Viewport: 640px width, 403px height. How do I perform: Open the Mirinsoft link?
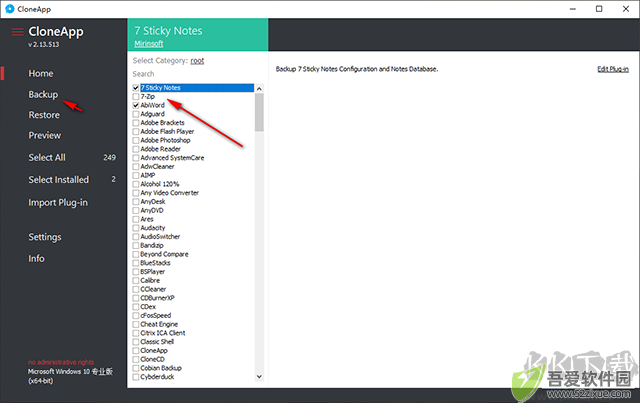point(149,44)
